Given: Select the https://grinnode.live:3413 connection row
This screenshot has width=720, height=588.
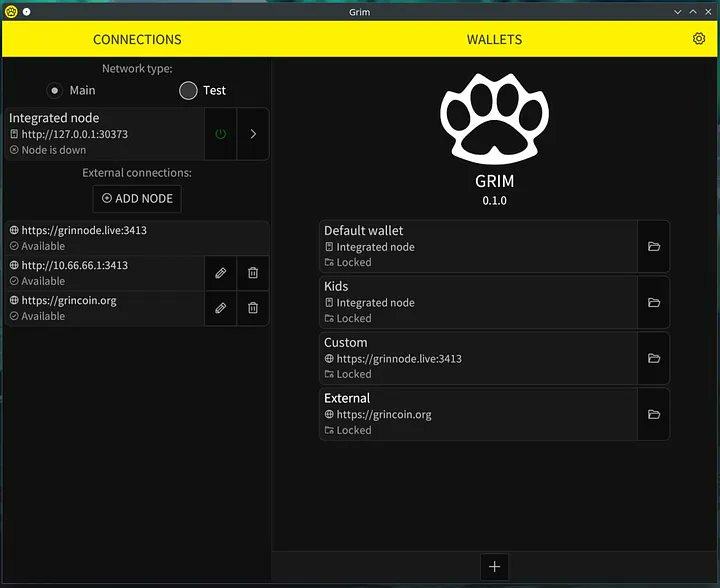Looking at the screenshot, I should pos(137,238).
